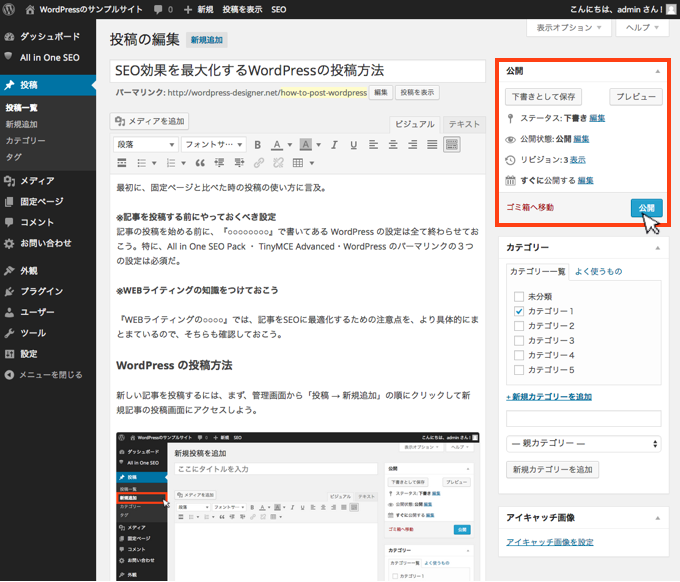Expand the ヘルプ help tab

pos(643,28)
